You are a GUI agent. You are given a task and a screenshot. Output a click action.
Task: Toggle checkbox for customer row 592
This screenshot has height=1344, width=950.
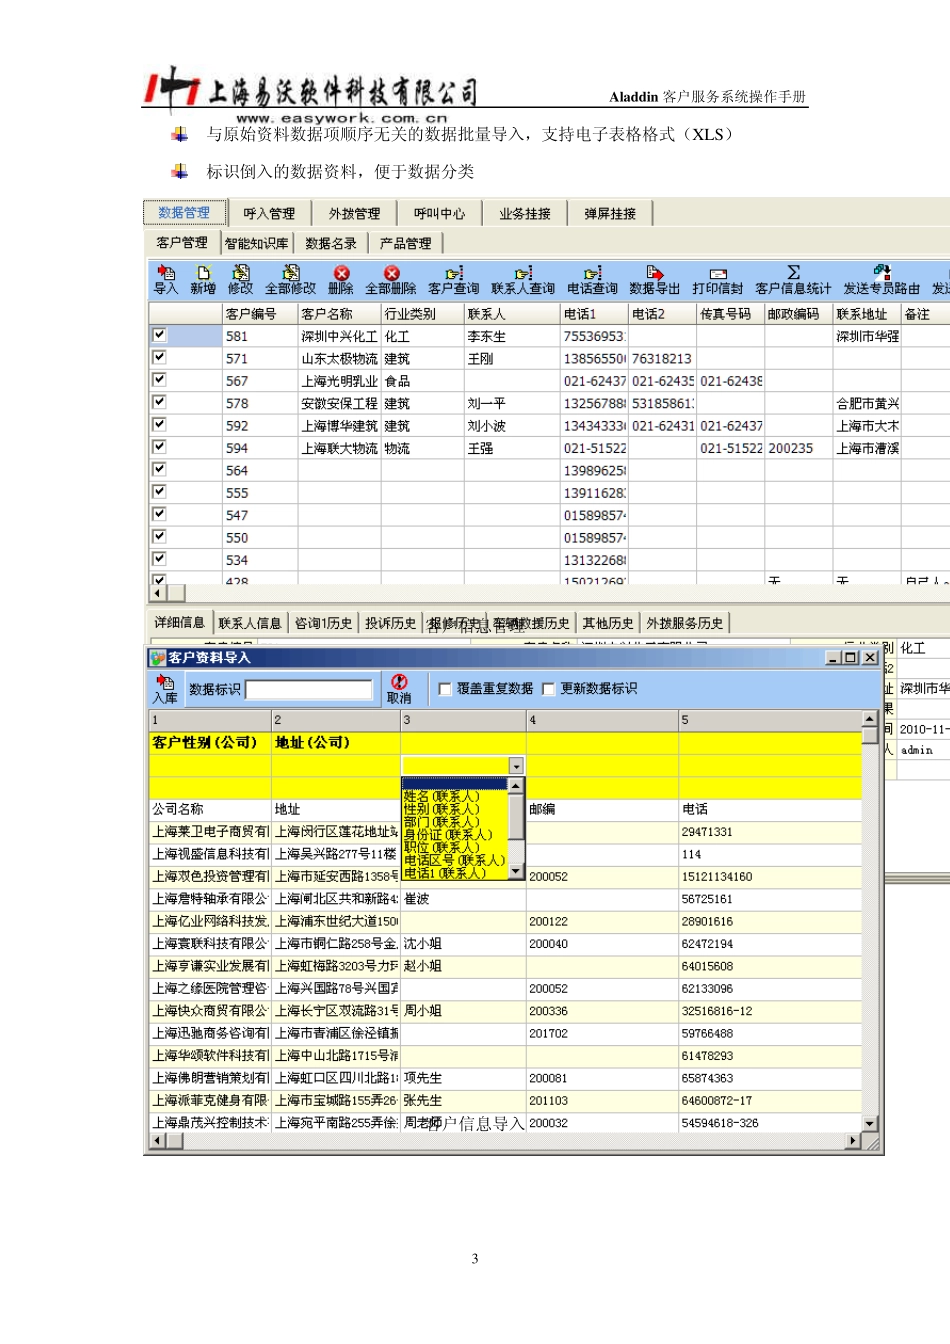[159, 424]
